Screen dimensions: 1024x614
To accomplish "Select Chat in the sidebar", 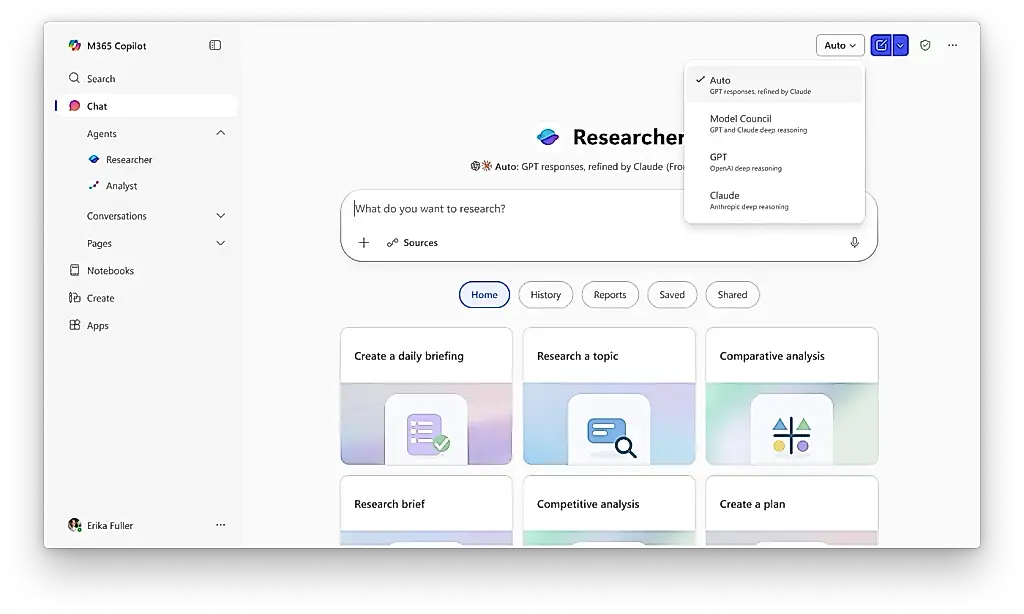I will coord(146,106).
